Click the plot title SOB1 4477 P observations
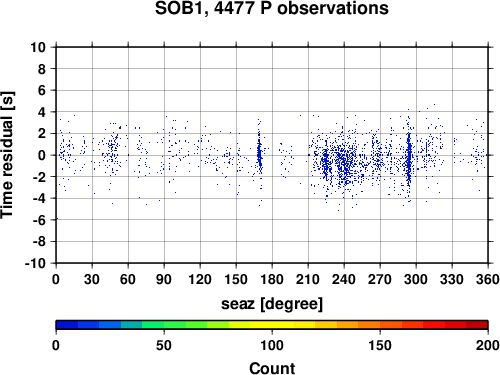 pyautogui.click(x=272, y=8)
